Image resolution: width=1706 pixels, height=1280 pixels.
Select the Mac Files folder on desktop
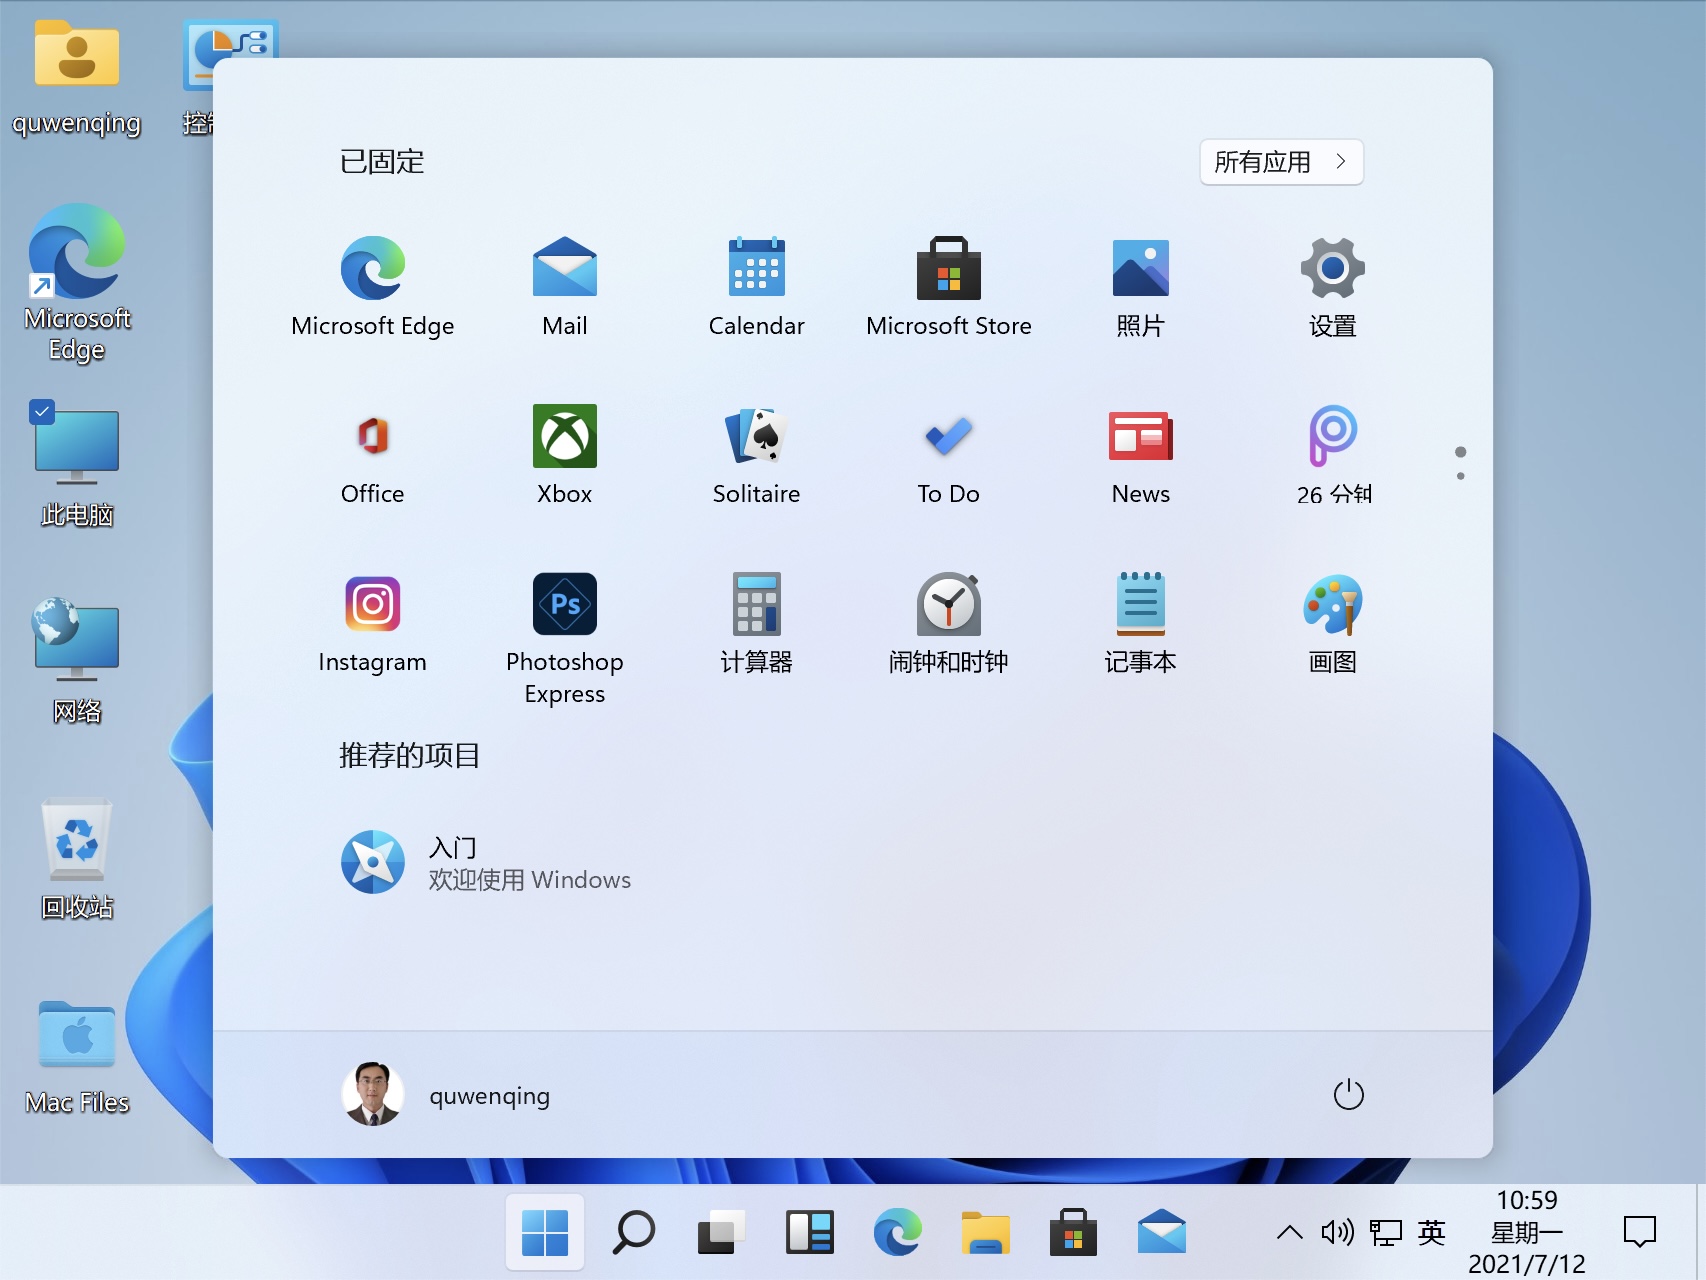(x=77, y=1058)
